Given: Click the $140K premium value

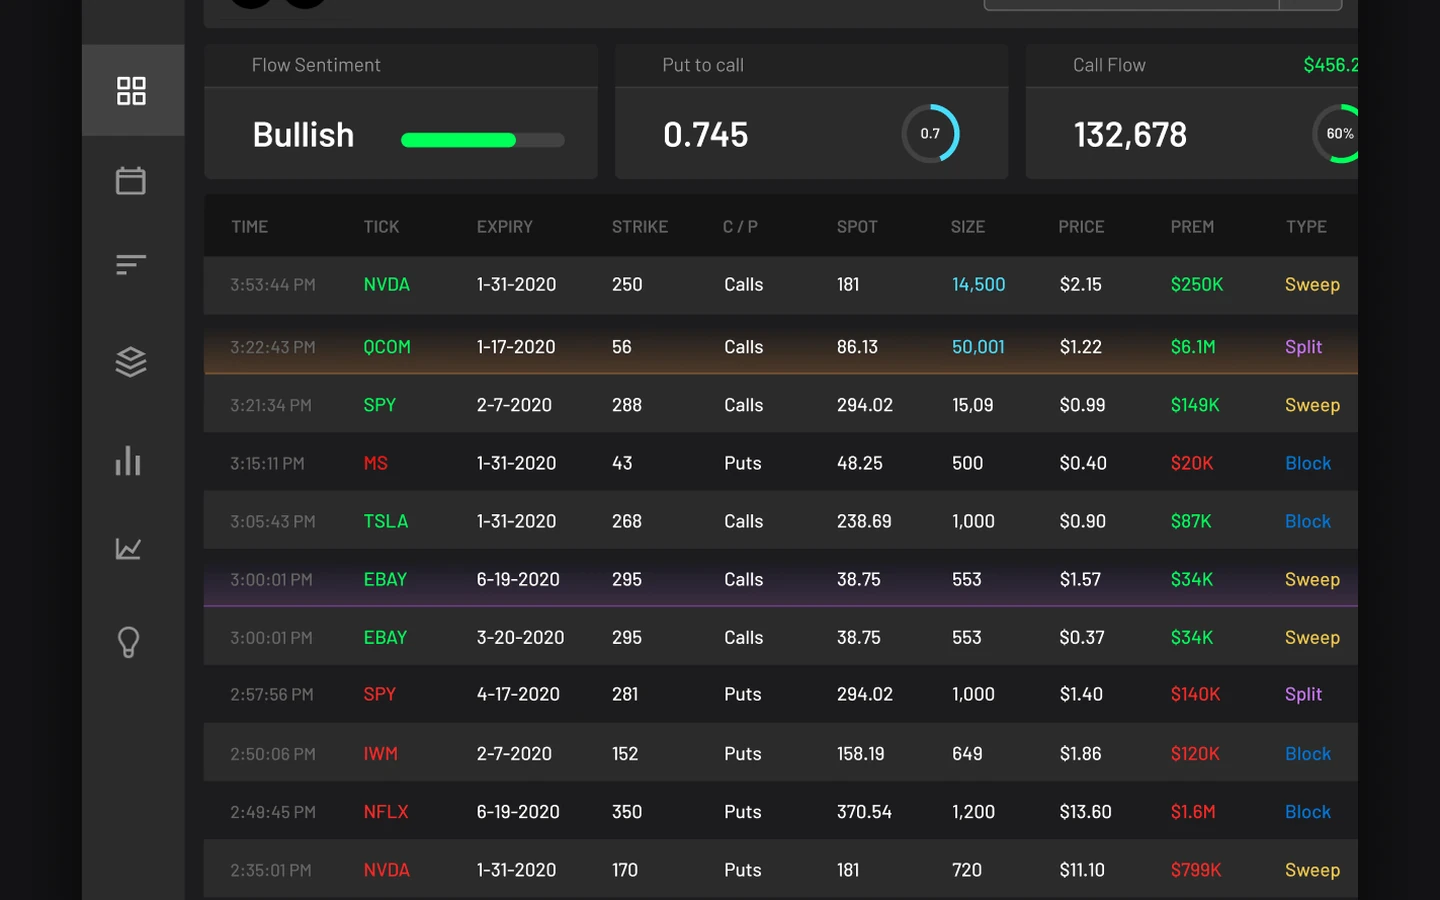Looking at the screenshot, I should (1195, 694).
